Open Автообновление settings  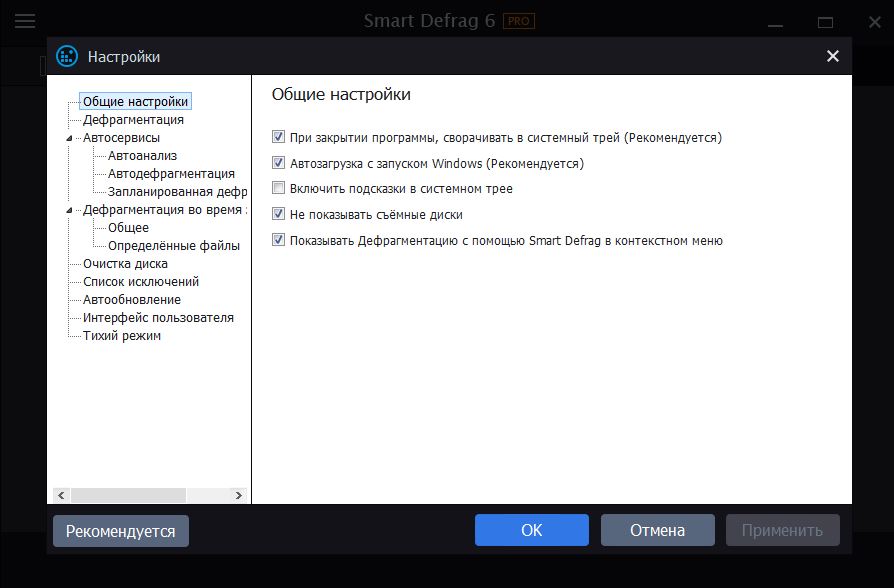[x=132, y=299]
